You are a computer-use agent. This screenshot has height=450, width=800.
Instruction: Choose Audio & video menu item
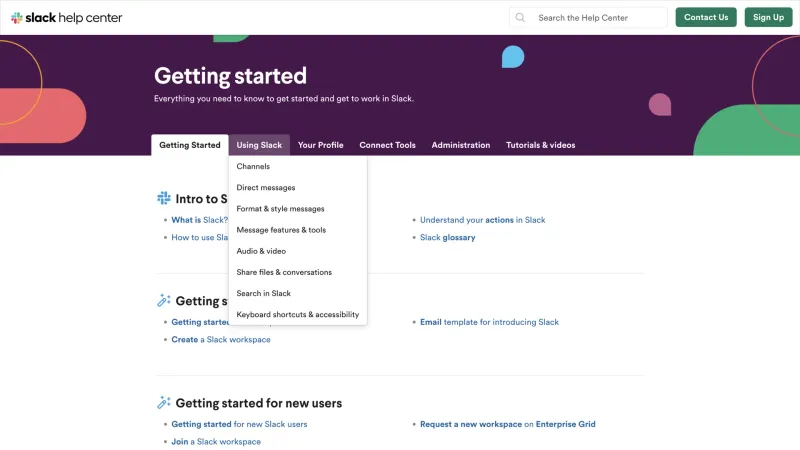pyautogui.click(x=298, y=251)
